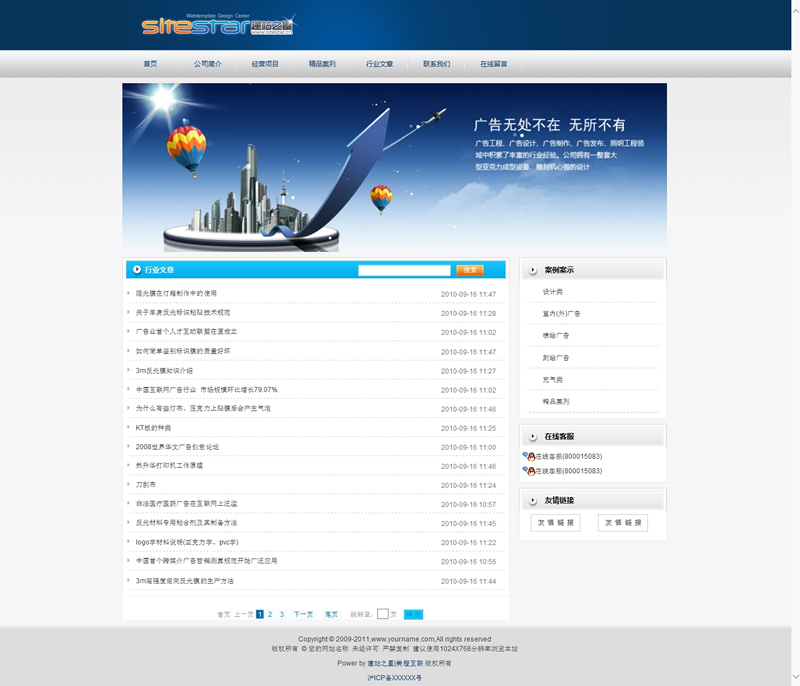800x686 pixels.
Task: Click the arrow icon next to 友情链接
Action: (533, 501)
